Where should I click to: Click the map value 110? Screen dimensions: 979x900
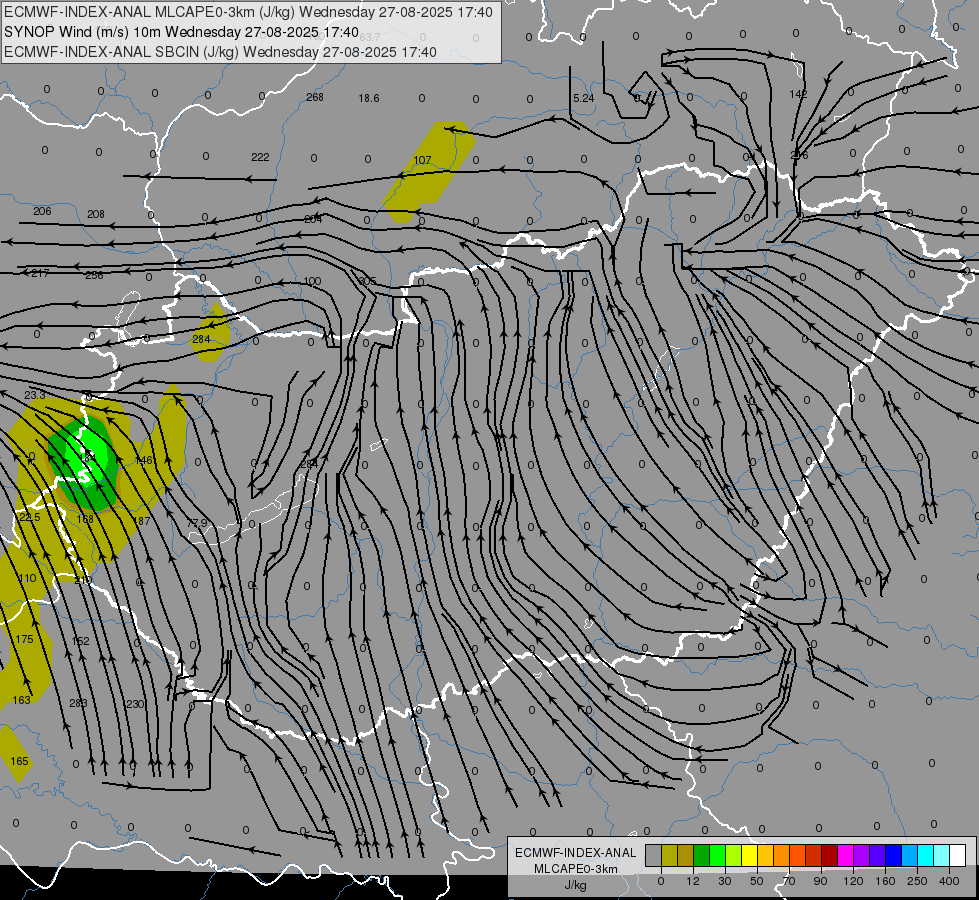[27, 578]
